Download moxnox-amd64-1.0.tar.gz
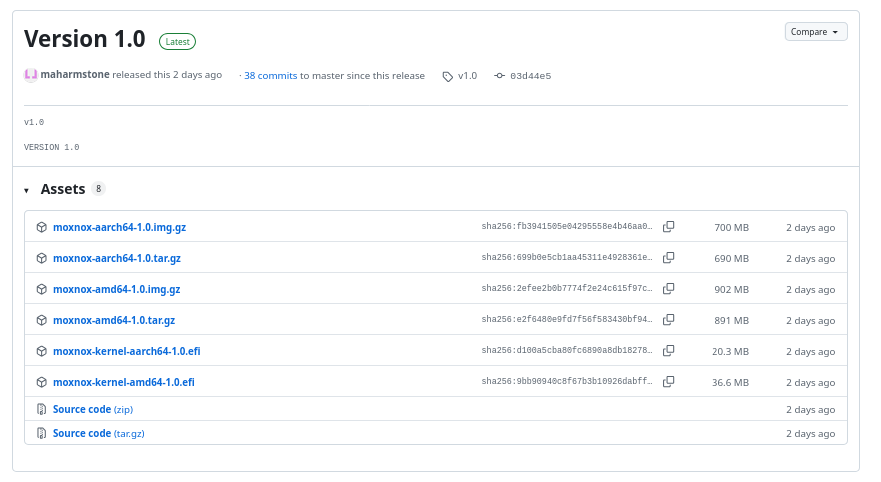This screenshot has width=881, height=482. pos(114,320)
